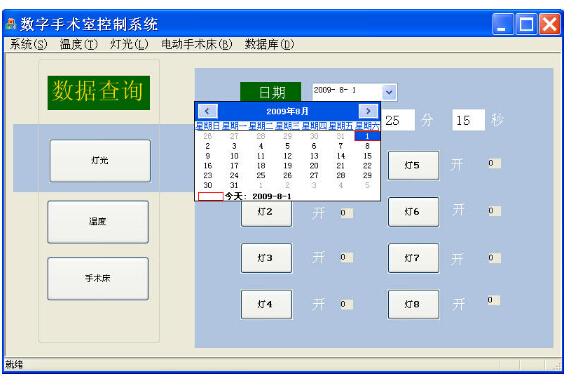Open the 温度(T) menu
The width and height of the screenshot is (566, 385).
(78, 44)
